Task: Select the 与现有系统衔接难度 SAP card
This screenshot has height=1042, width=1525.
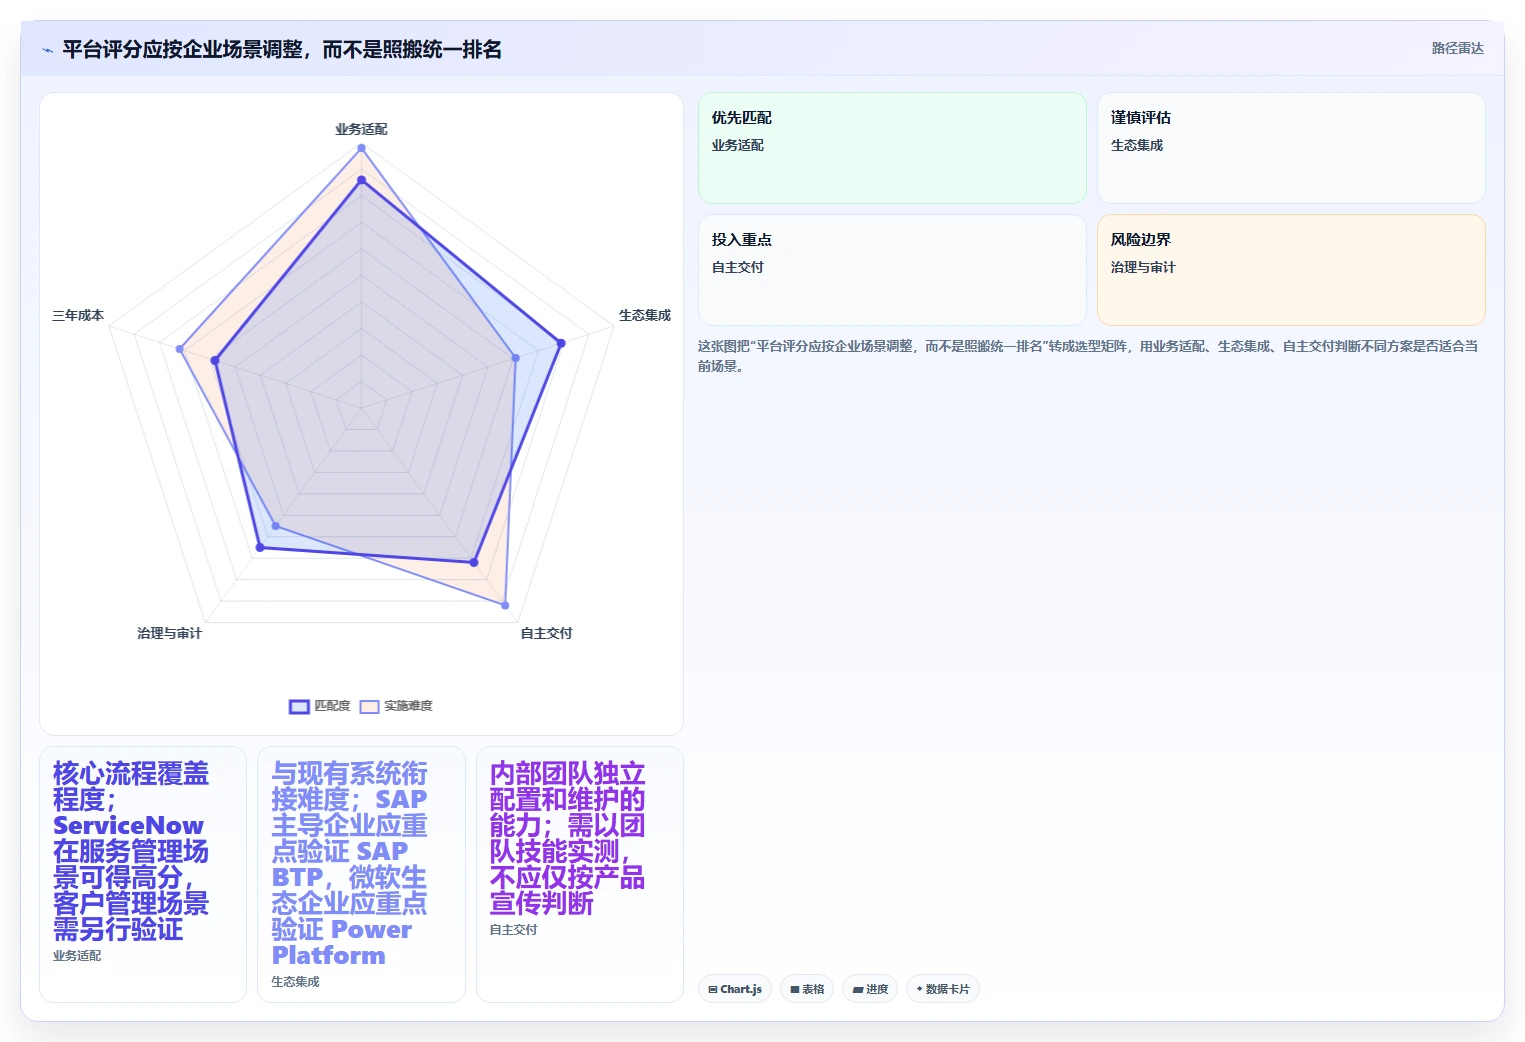Action: (x=361, y=874)
